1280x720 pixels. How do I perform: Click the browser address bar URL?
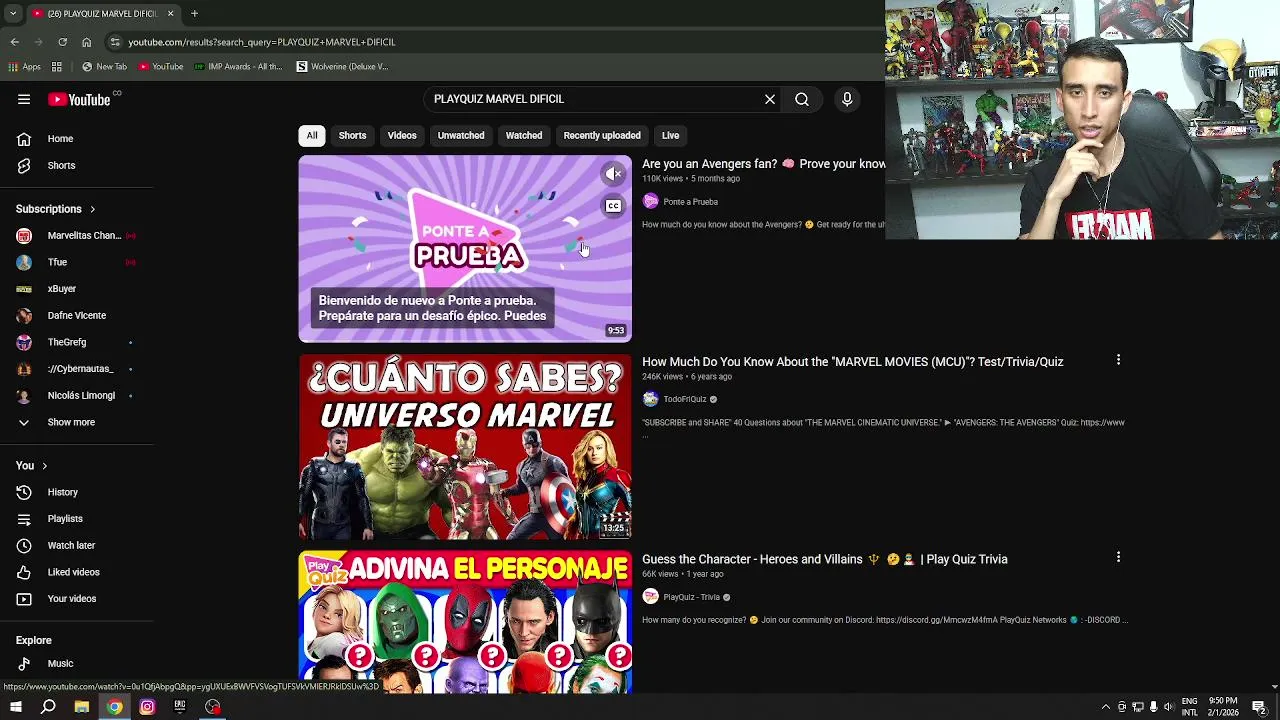[262, 42]
